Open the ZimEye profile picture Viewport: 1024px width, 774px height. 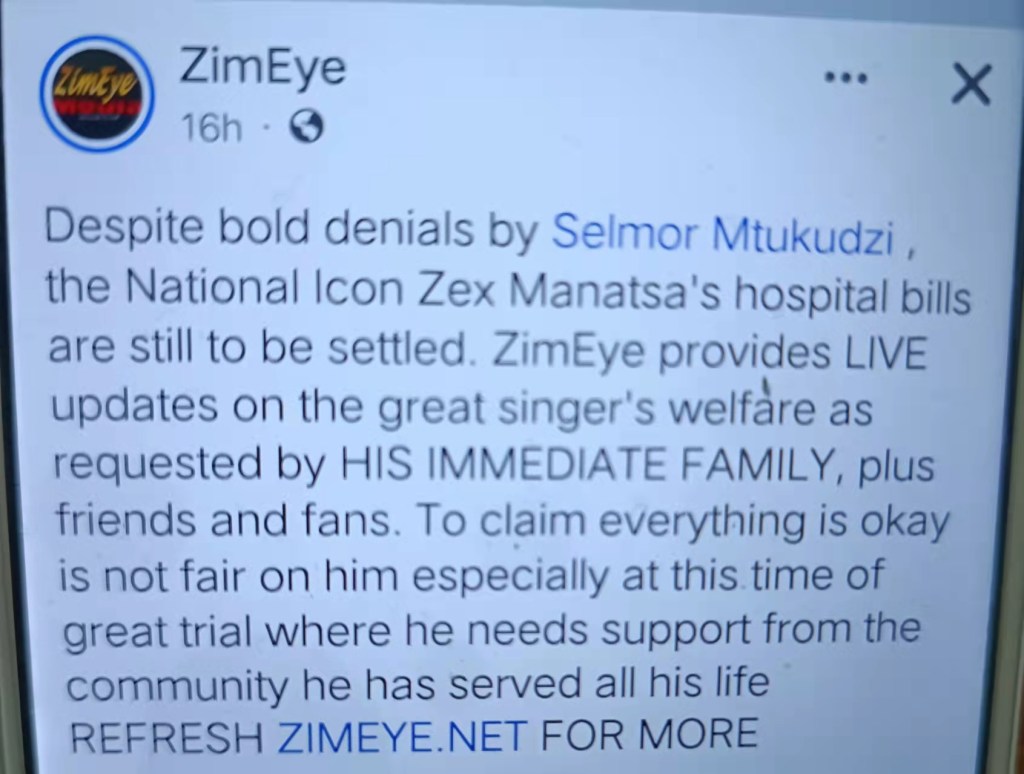coord(97,94)
